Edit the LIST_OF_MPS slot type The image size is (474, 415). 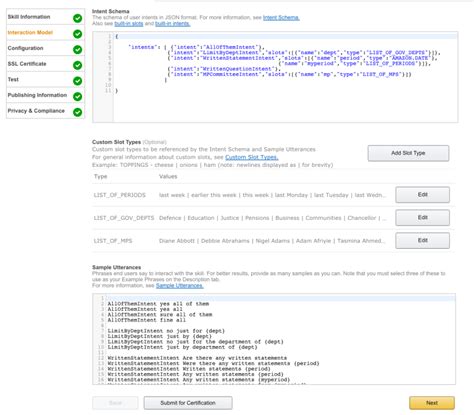tap(423, 240)
